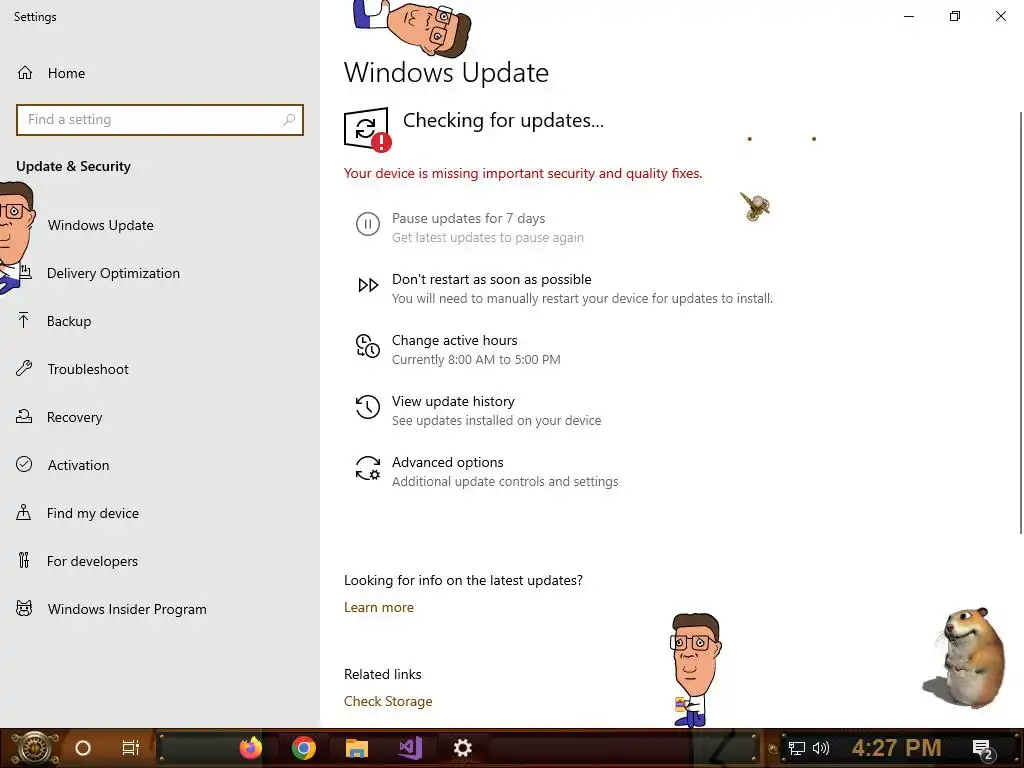Click the For developers tools icon
This screenshot has width=1024, height=768.
[24, 560]
